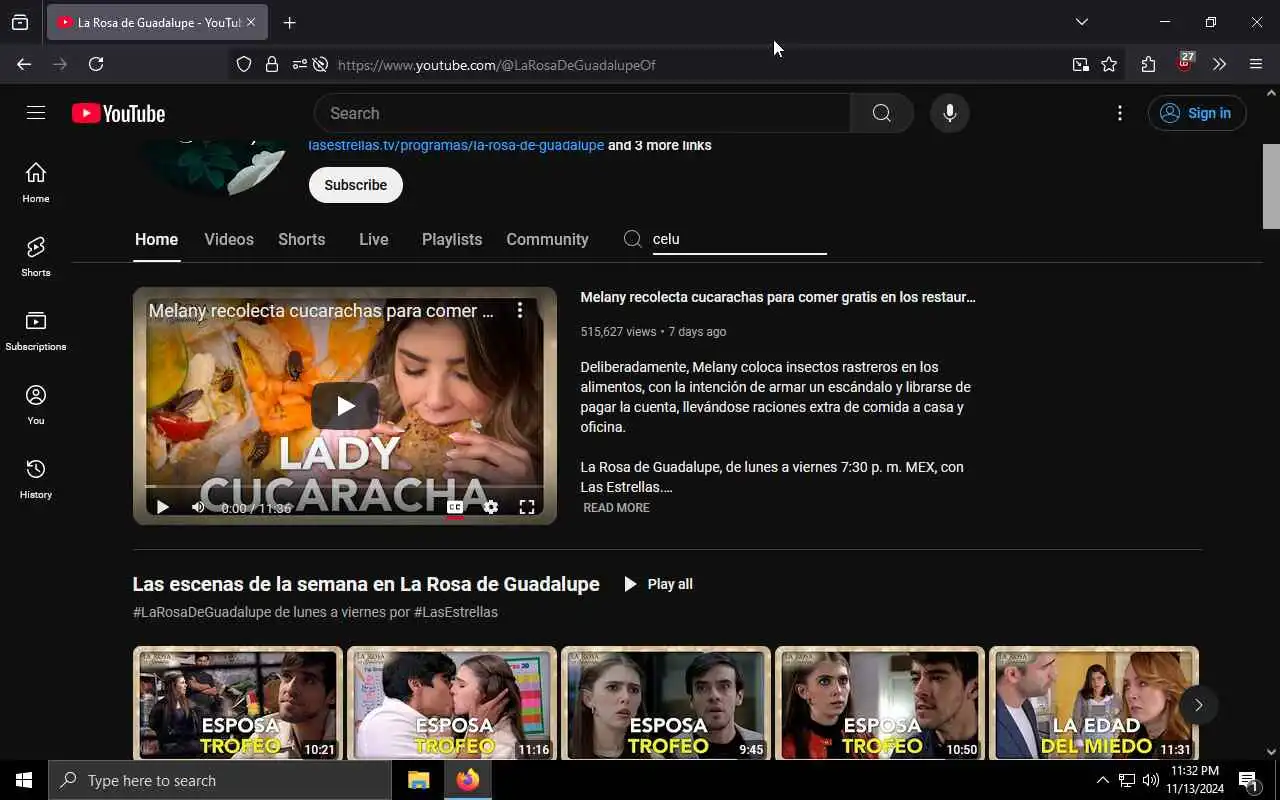This screenshot has width=1280, height=800.
Task: Click the Firefox icon on the taskbar
Action: [x=468, y=780]
